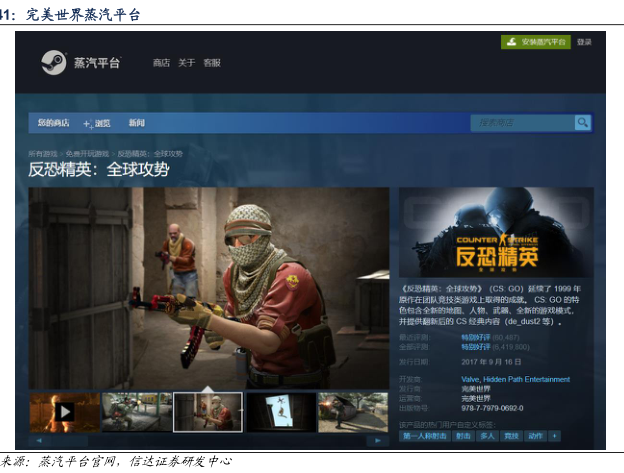Click the play icon on the video thumbnail
The height and width of the screenshot is (473, 624).
click(64, 411)
